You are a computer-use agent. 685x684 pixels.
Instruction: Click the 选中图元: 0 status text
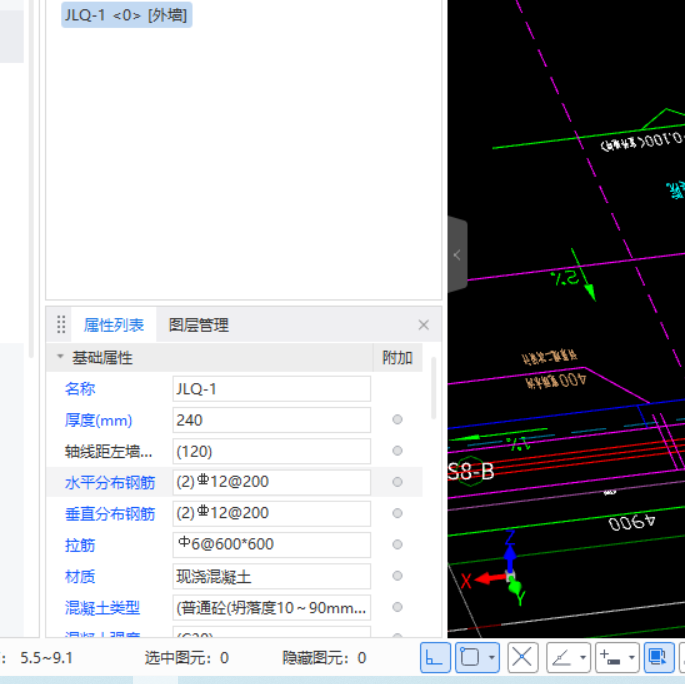click(187, 657)
